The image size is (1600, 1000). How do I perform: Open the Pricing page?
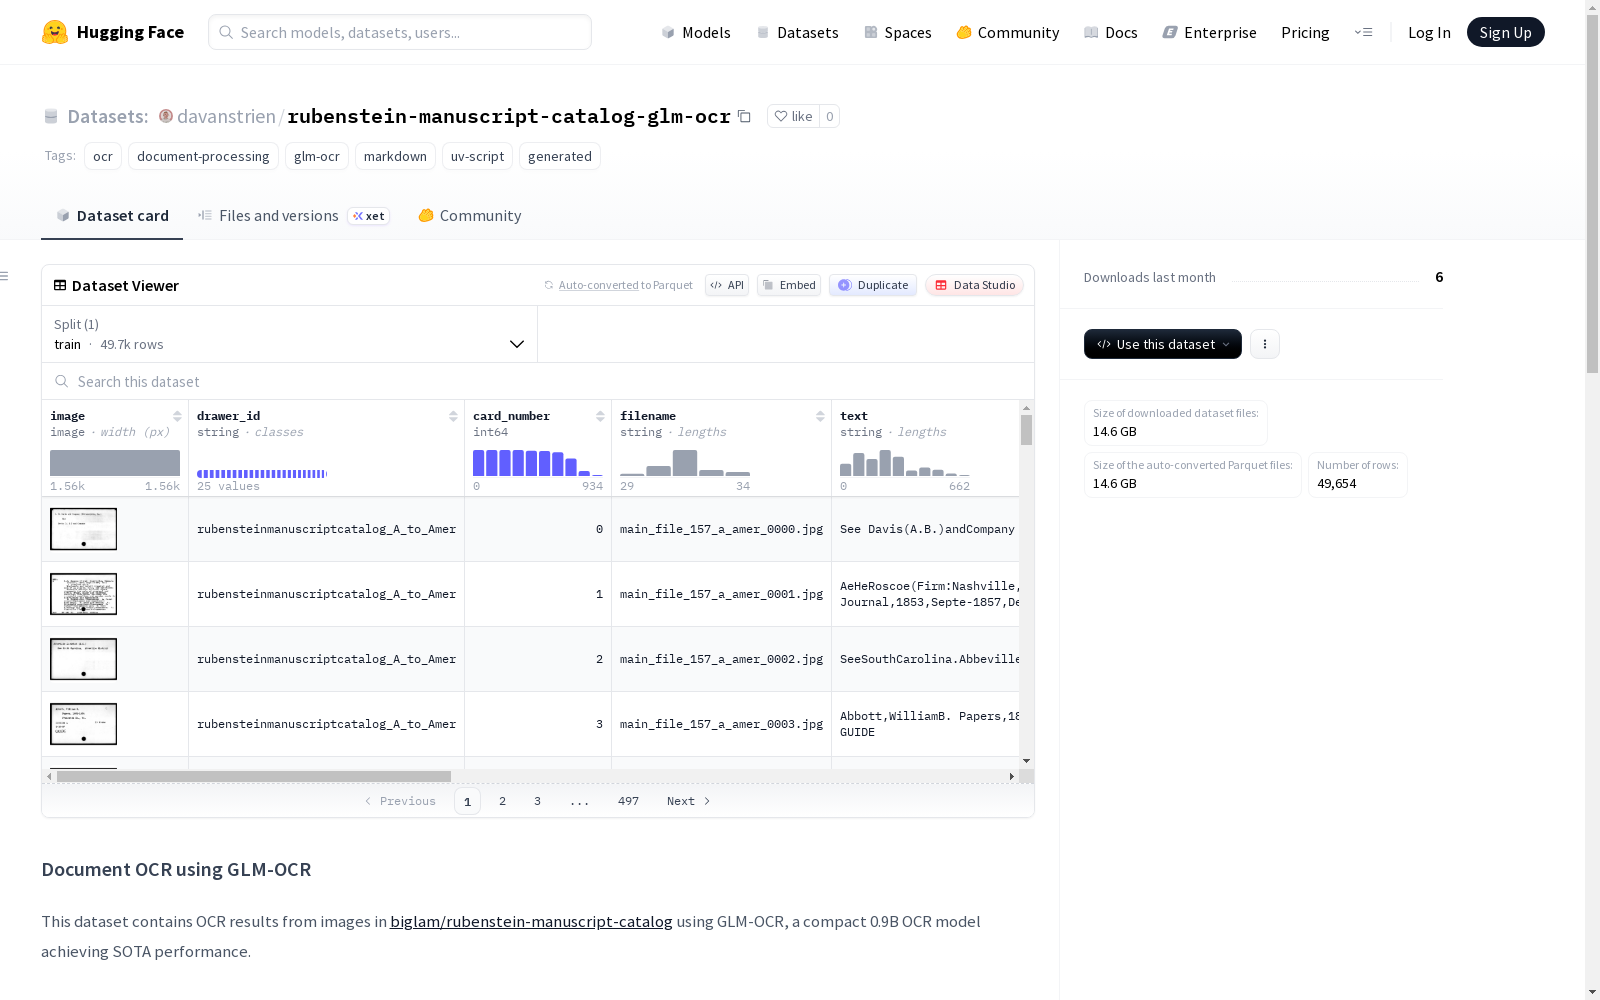click(1305, 32)
